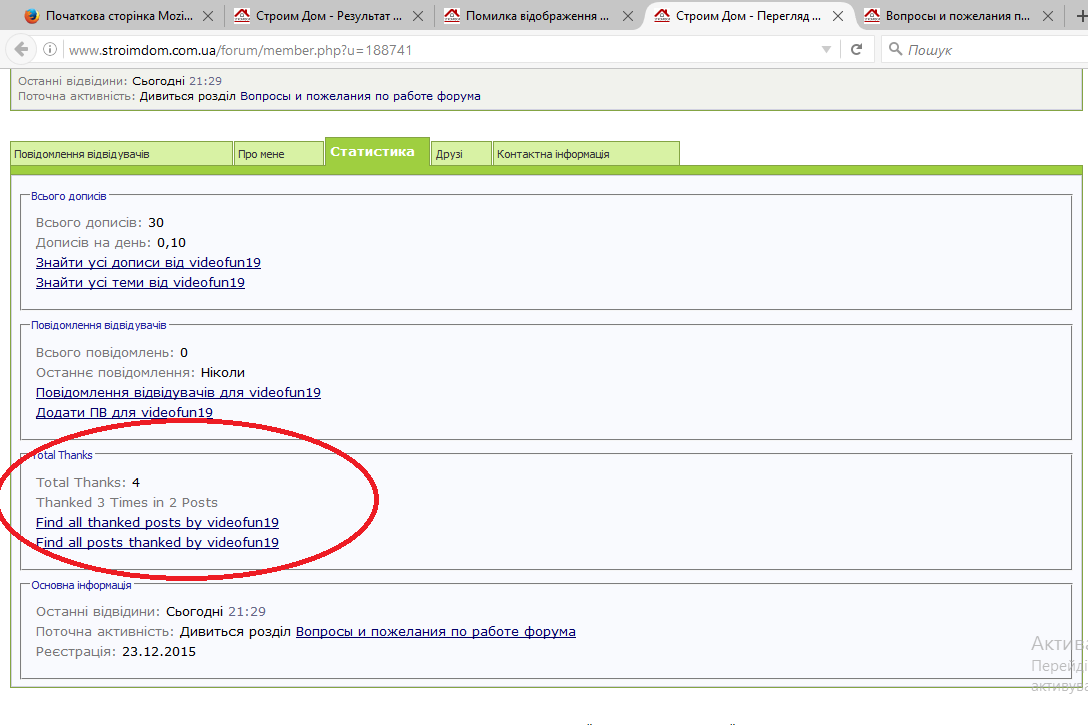
Task: Open 'Find all thanked posts by videofun19'
Action: 157,523
